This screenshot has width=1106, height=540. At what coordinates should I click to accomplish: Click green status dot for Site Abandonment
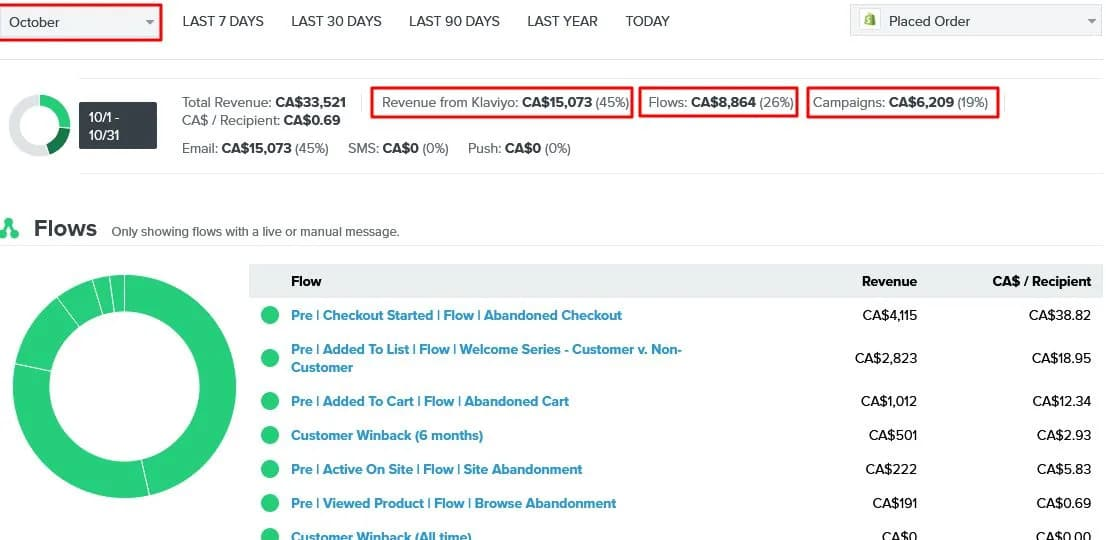270,469
